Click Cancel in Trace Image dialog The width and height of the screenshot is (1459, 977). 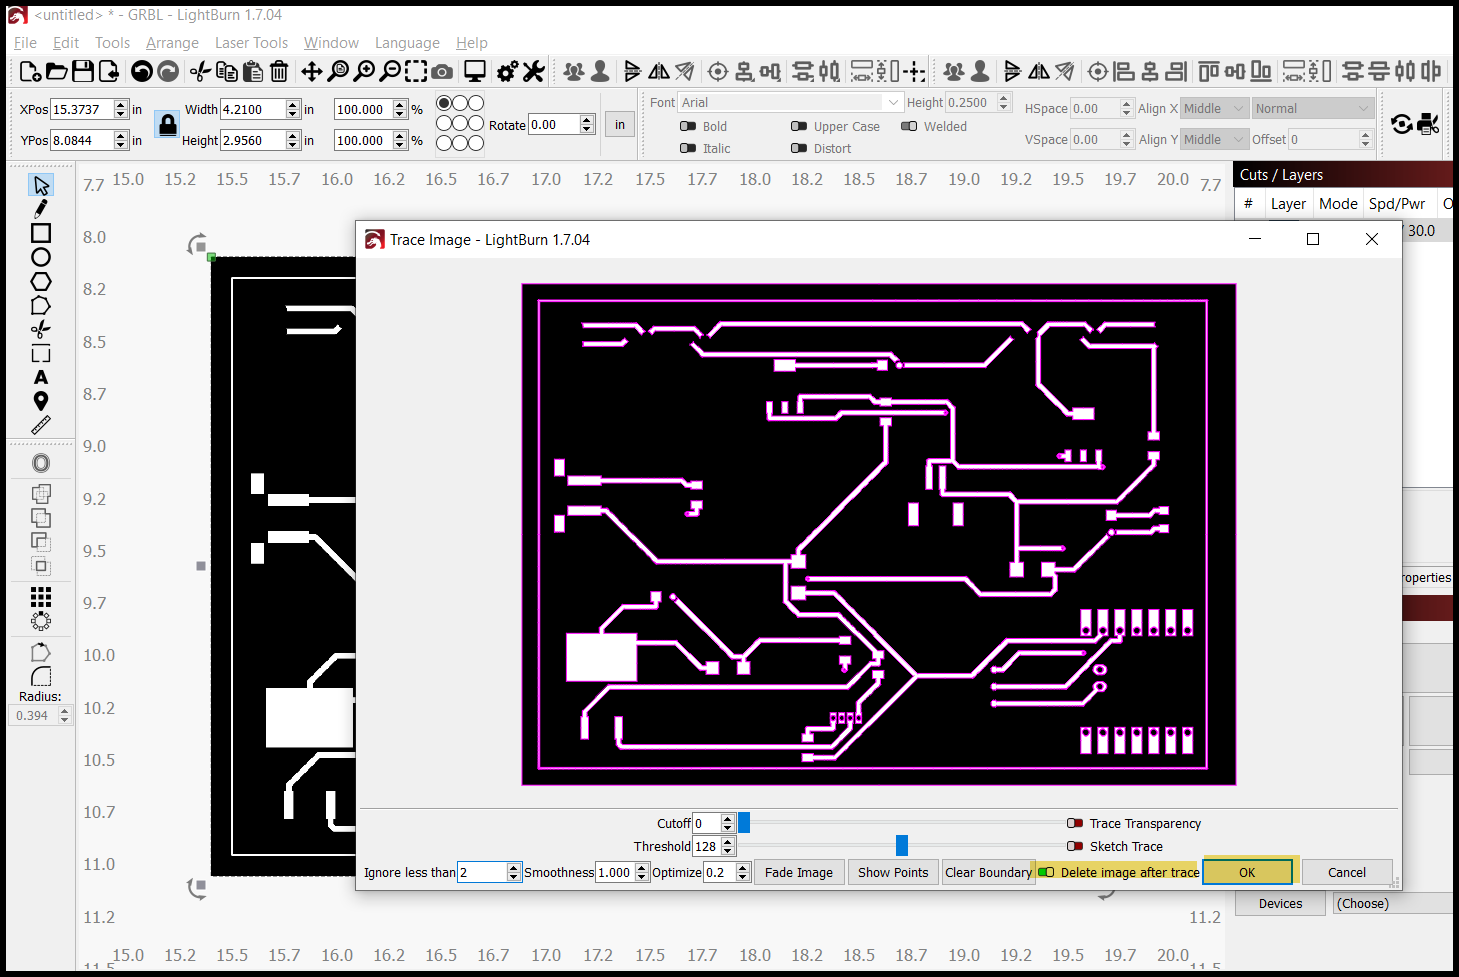point(1346,872)
